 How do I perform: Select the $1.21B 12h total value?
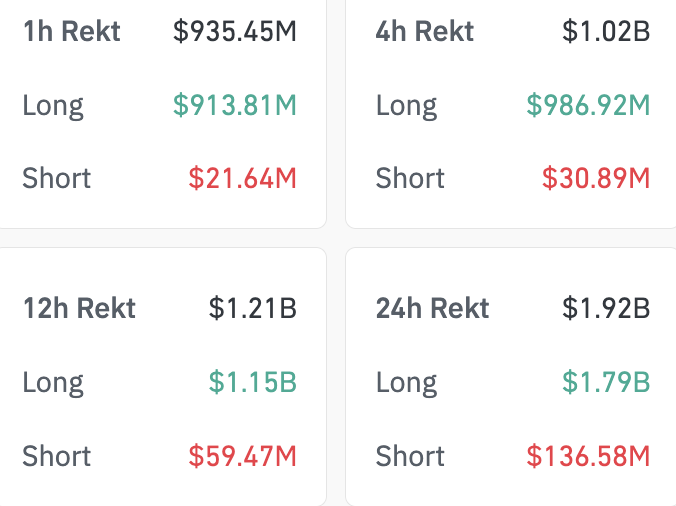[253, 308]
